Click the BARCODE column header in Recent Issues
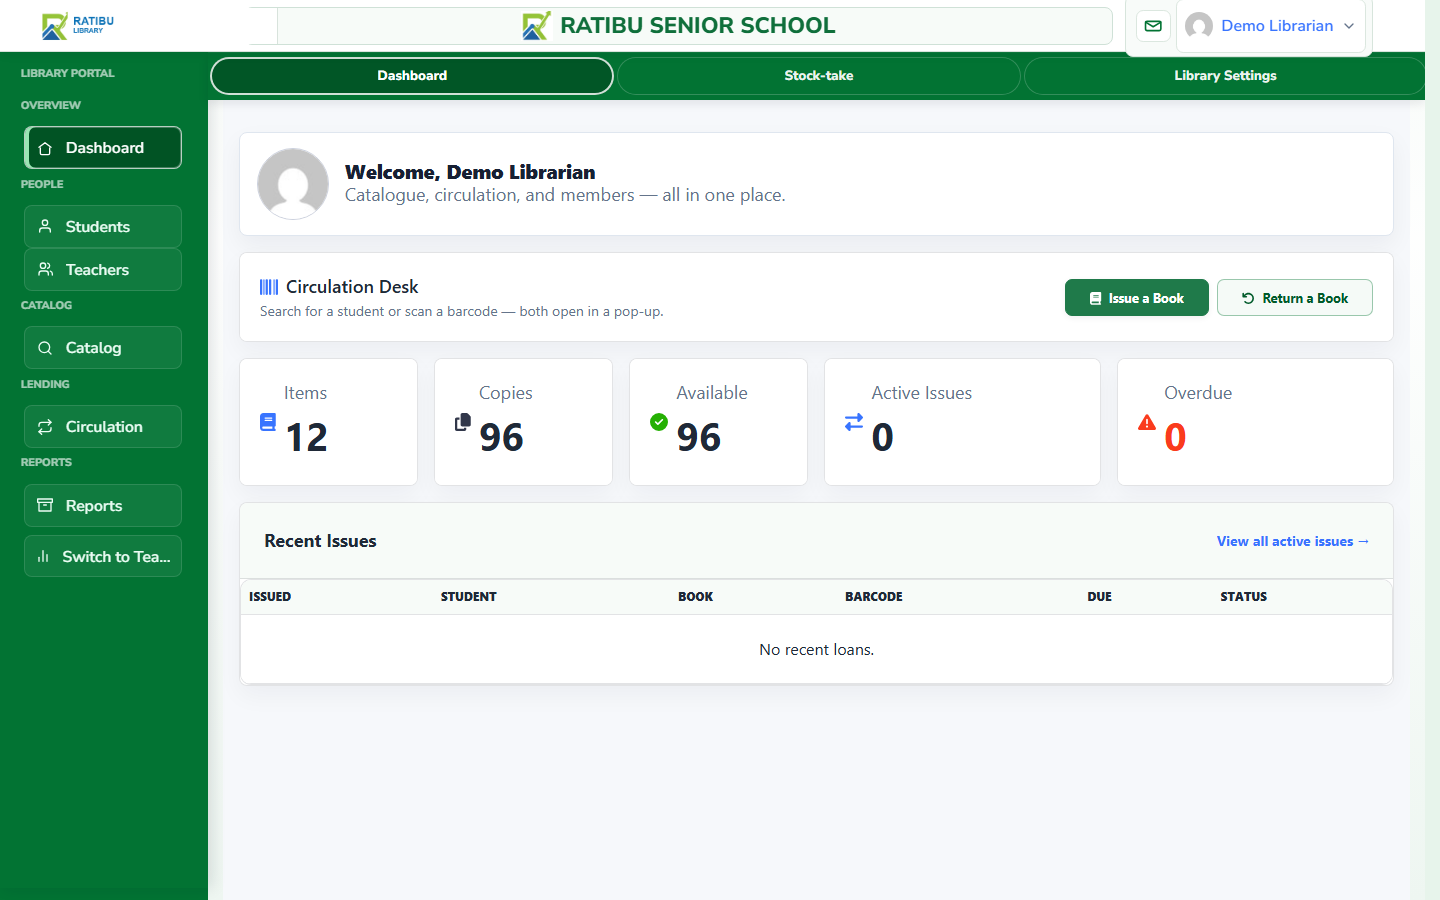The height and width of the screenshot is (900, 1440). point(874,597)
